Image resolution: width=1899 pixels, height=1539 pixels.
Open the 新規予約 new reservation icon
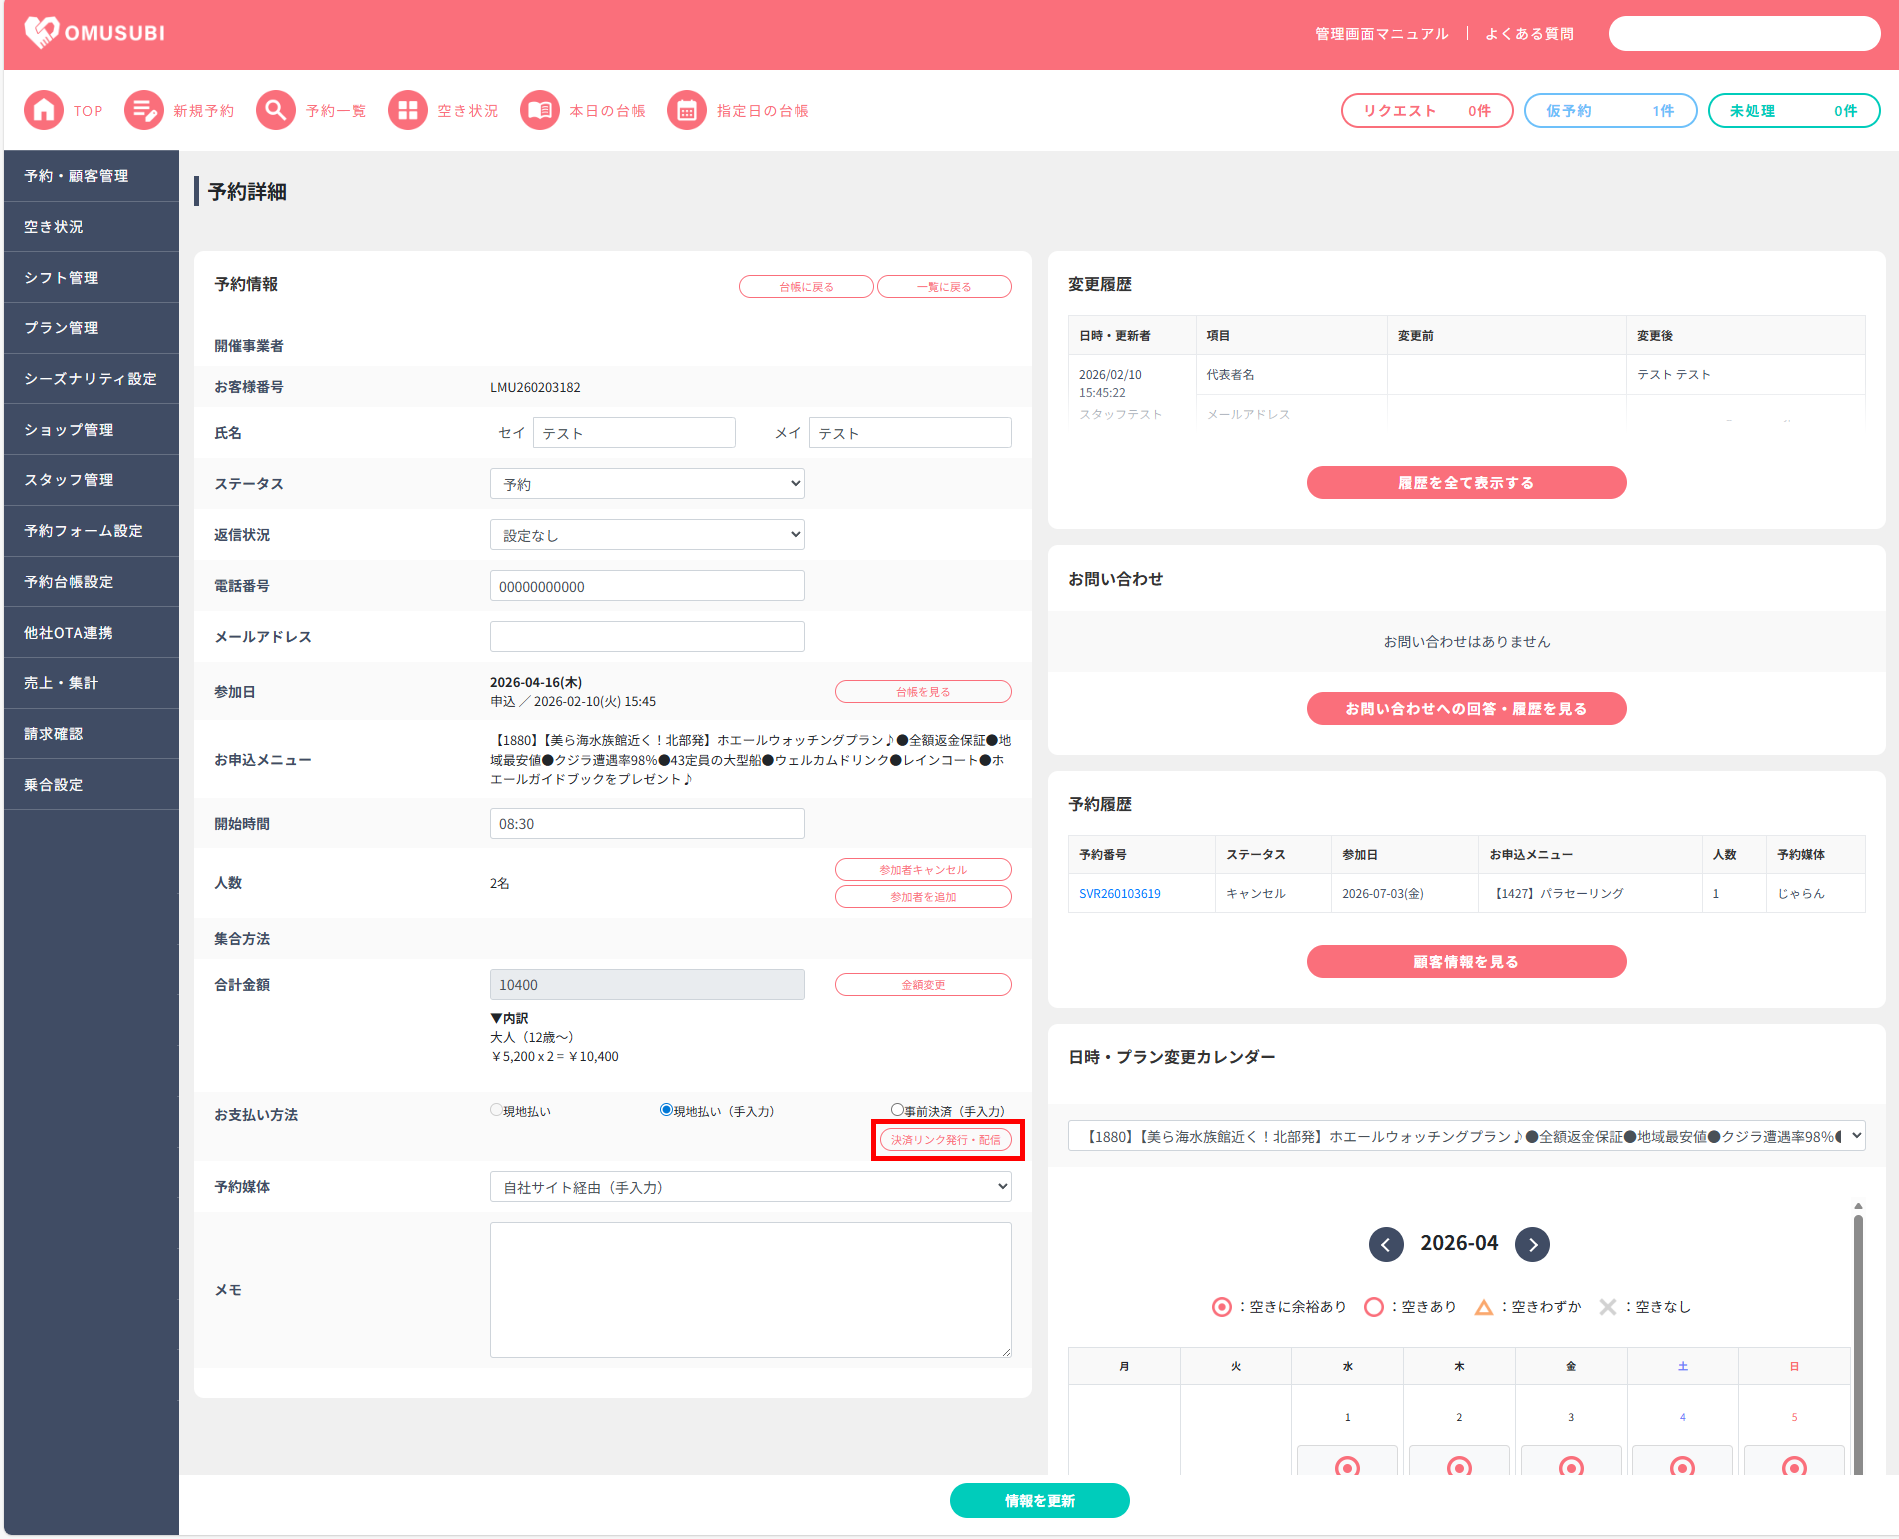pyautogui.click(x=144, y=111)
